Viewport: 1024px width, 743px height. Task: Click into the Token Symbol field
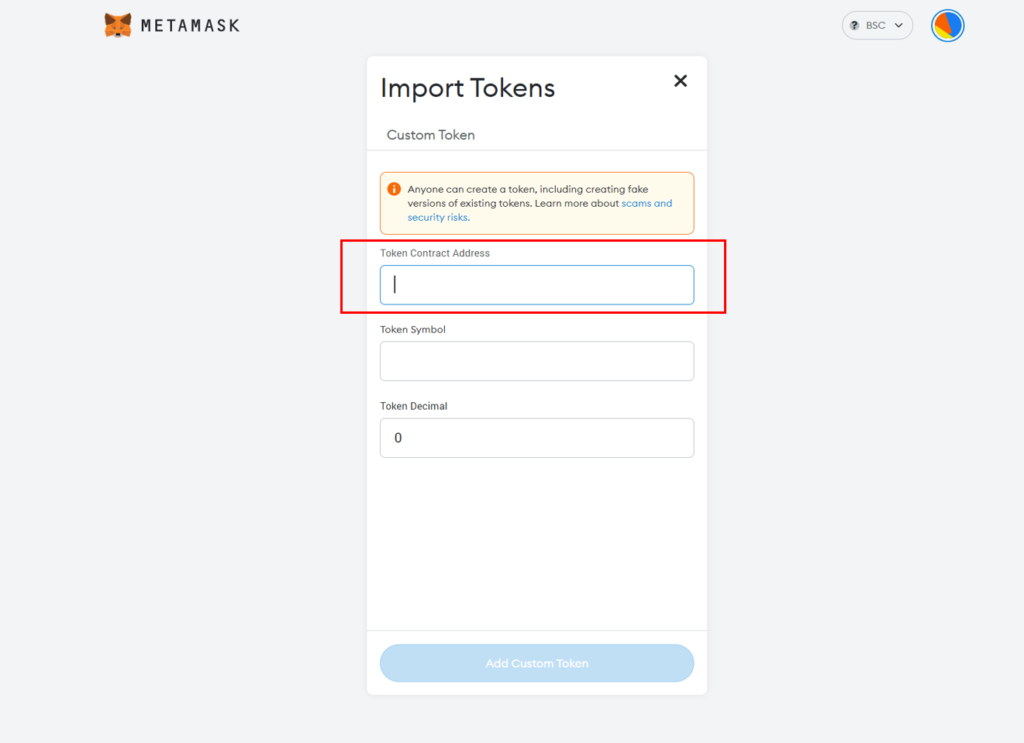(x=537, y=361)
